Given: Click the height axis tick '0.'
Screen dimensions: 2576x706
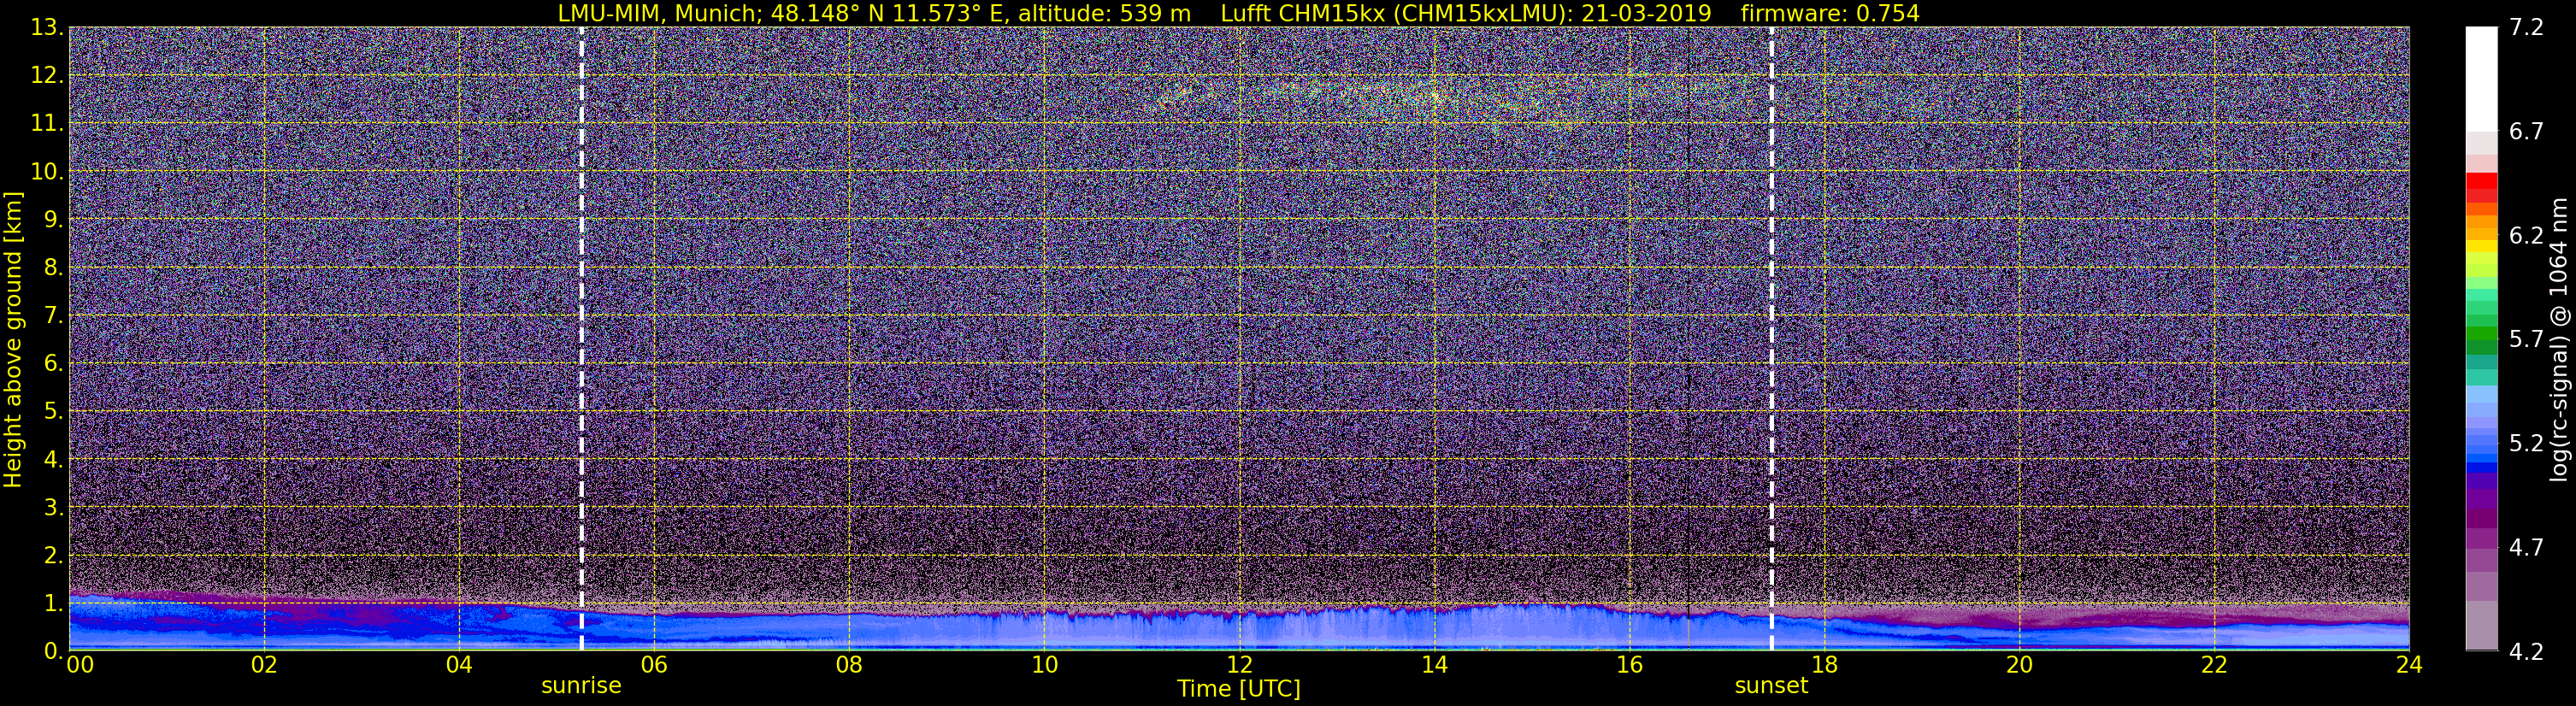Looking at the screenshot, I should pyautogui.click(x=53, y=651).
